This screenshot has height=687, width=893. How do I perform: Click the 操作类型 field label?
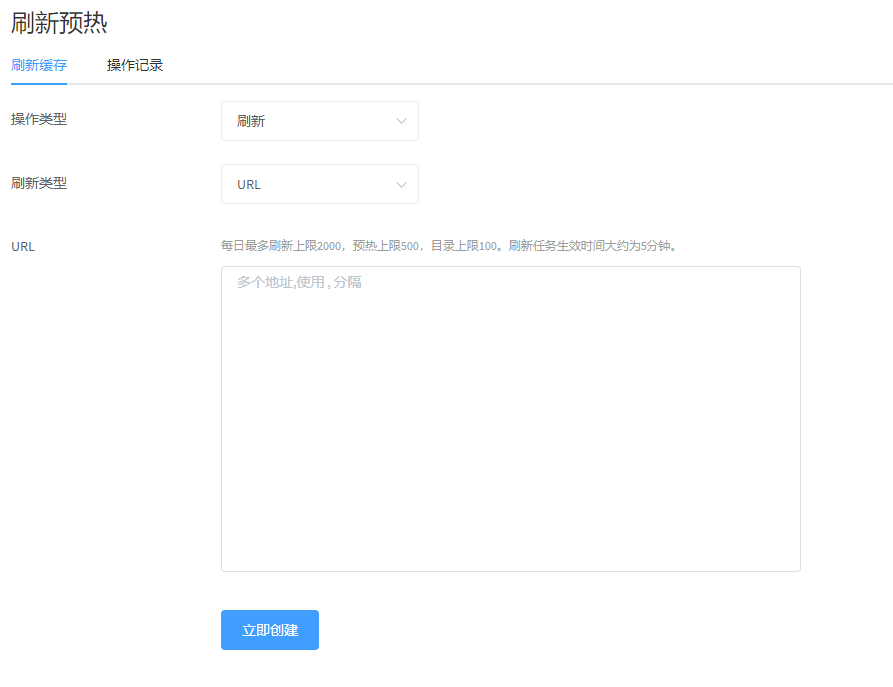coord(39,120)
